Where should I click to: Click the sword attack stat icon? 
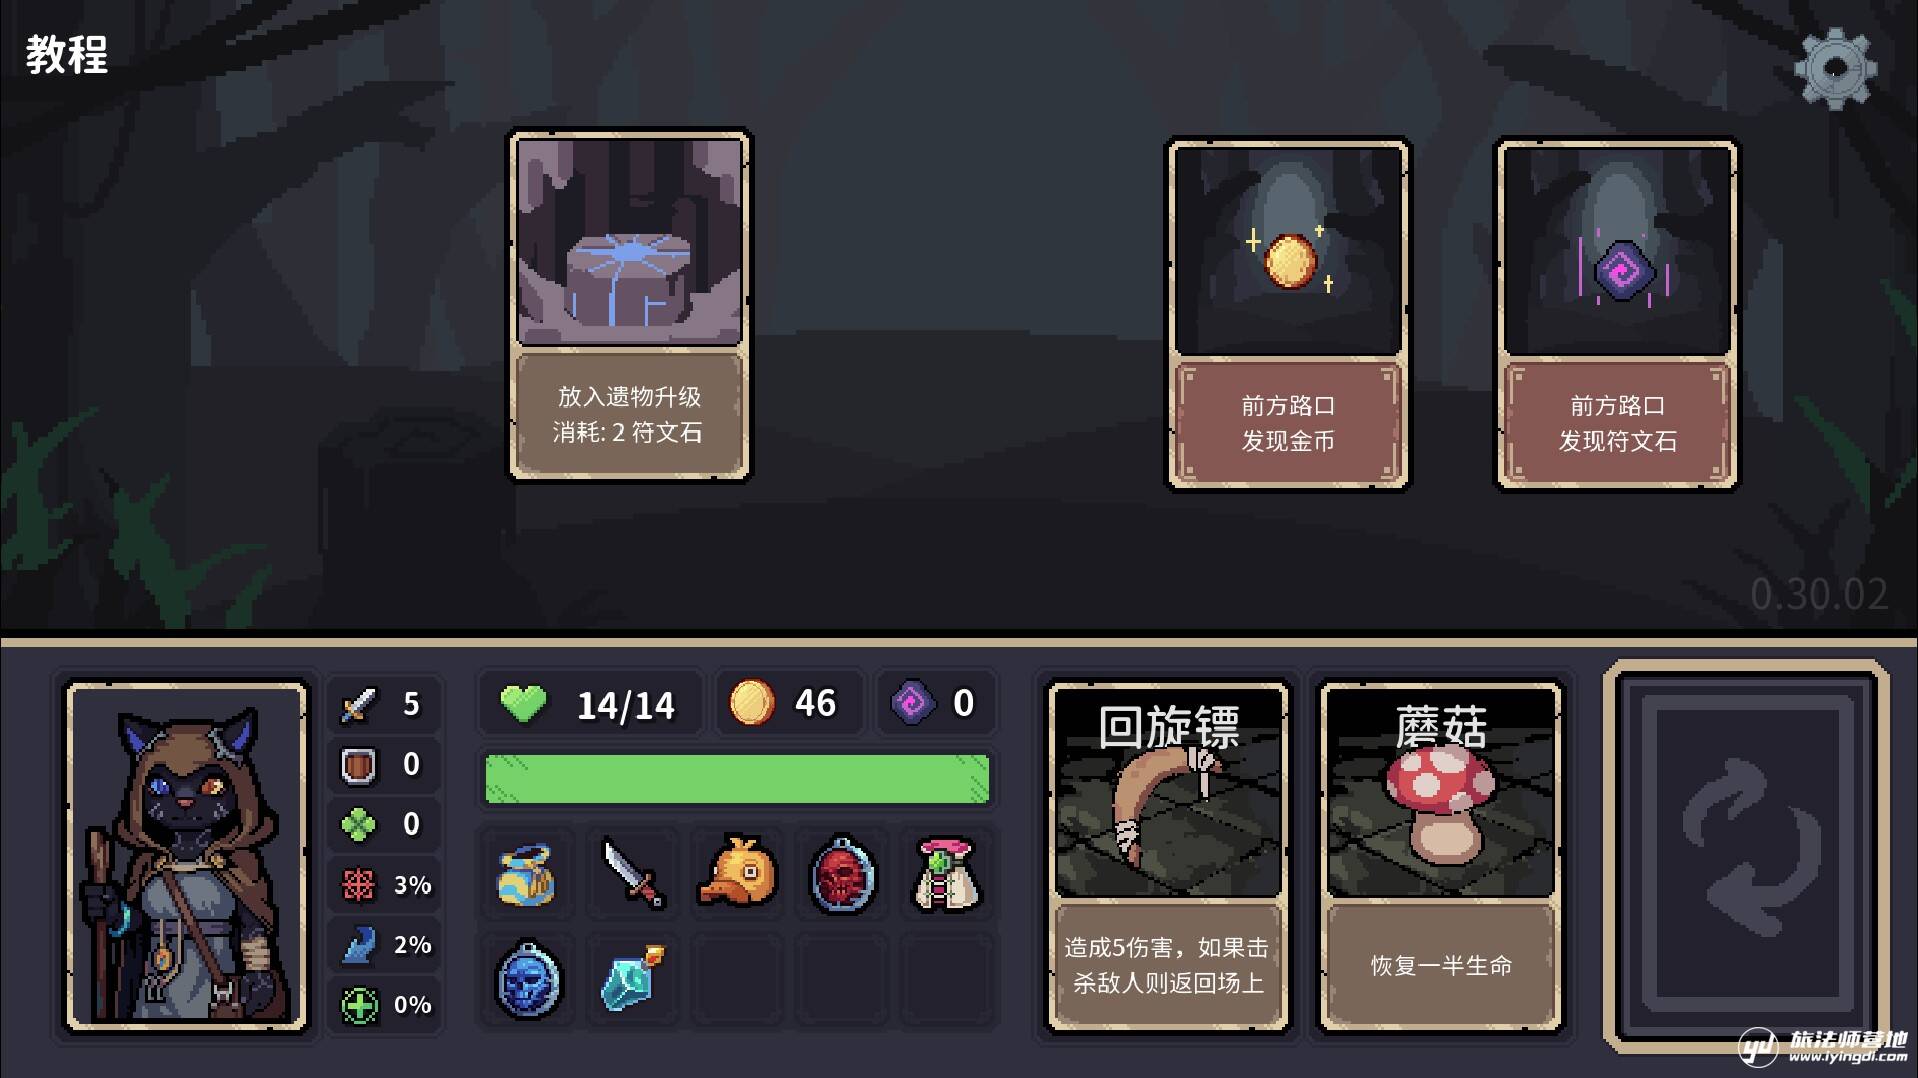point(359,705)
